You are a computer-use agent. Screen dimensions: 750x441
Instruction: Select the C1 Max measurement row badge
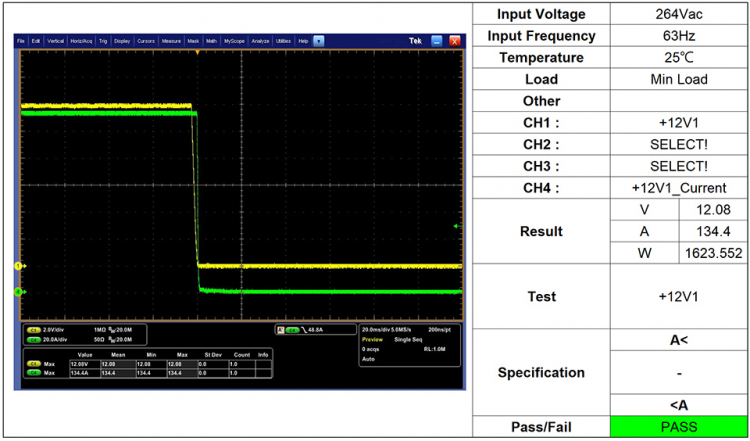(33, 364)
